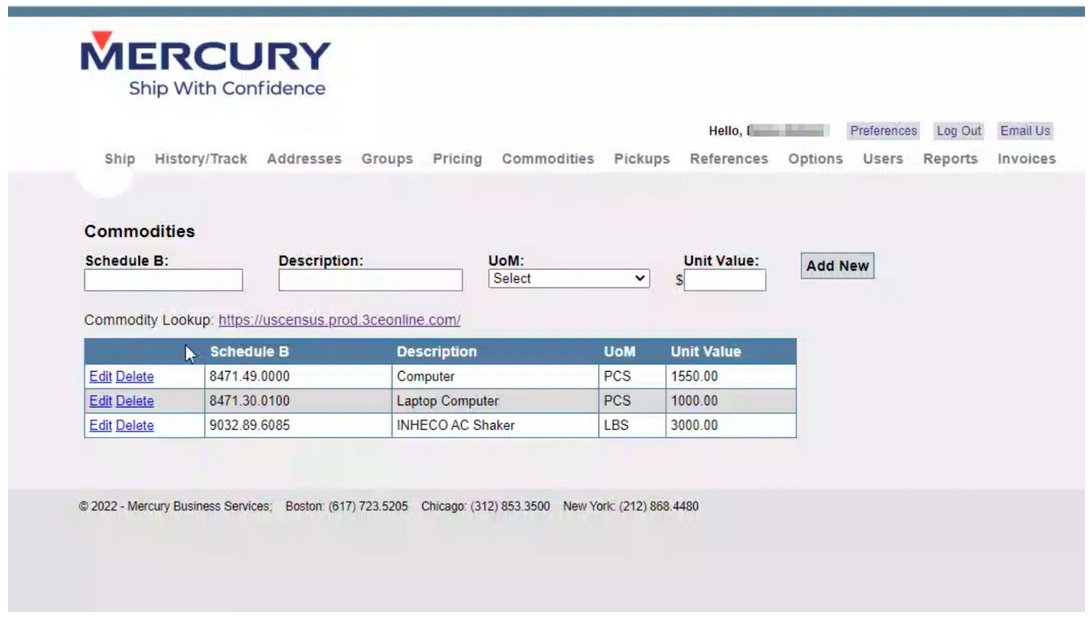This screenshot has width=1092, height=619.
Task: Click the Mercury Business Services copyright text
Action: tap(175, 506)
